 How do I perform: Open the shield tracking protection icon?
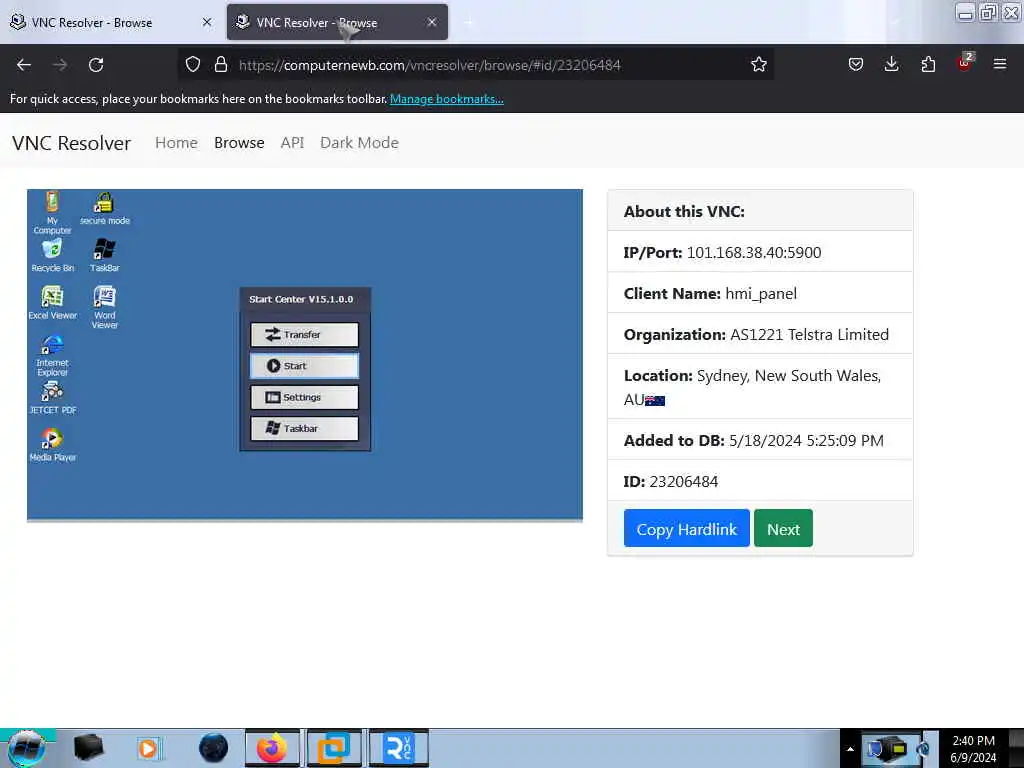193,65
